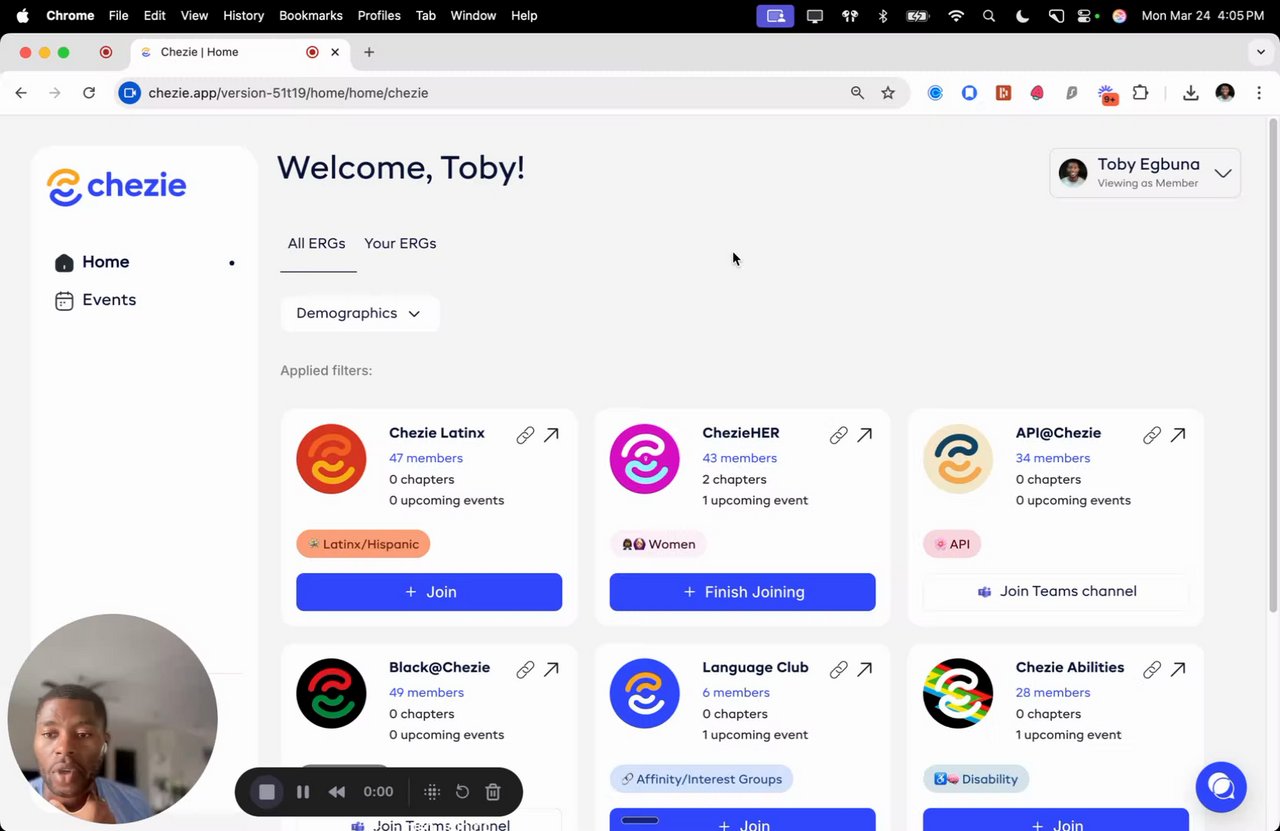This screenshot has width=1280, height=831.
Task: Open Chezie Abilities via arrow icon
Action: 1178,670
